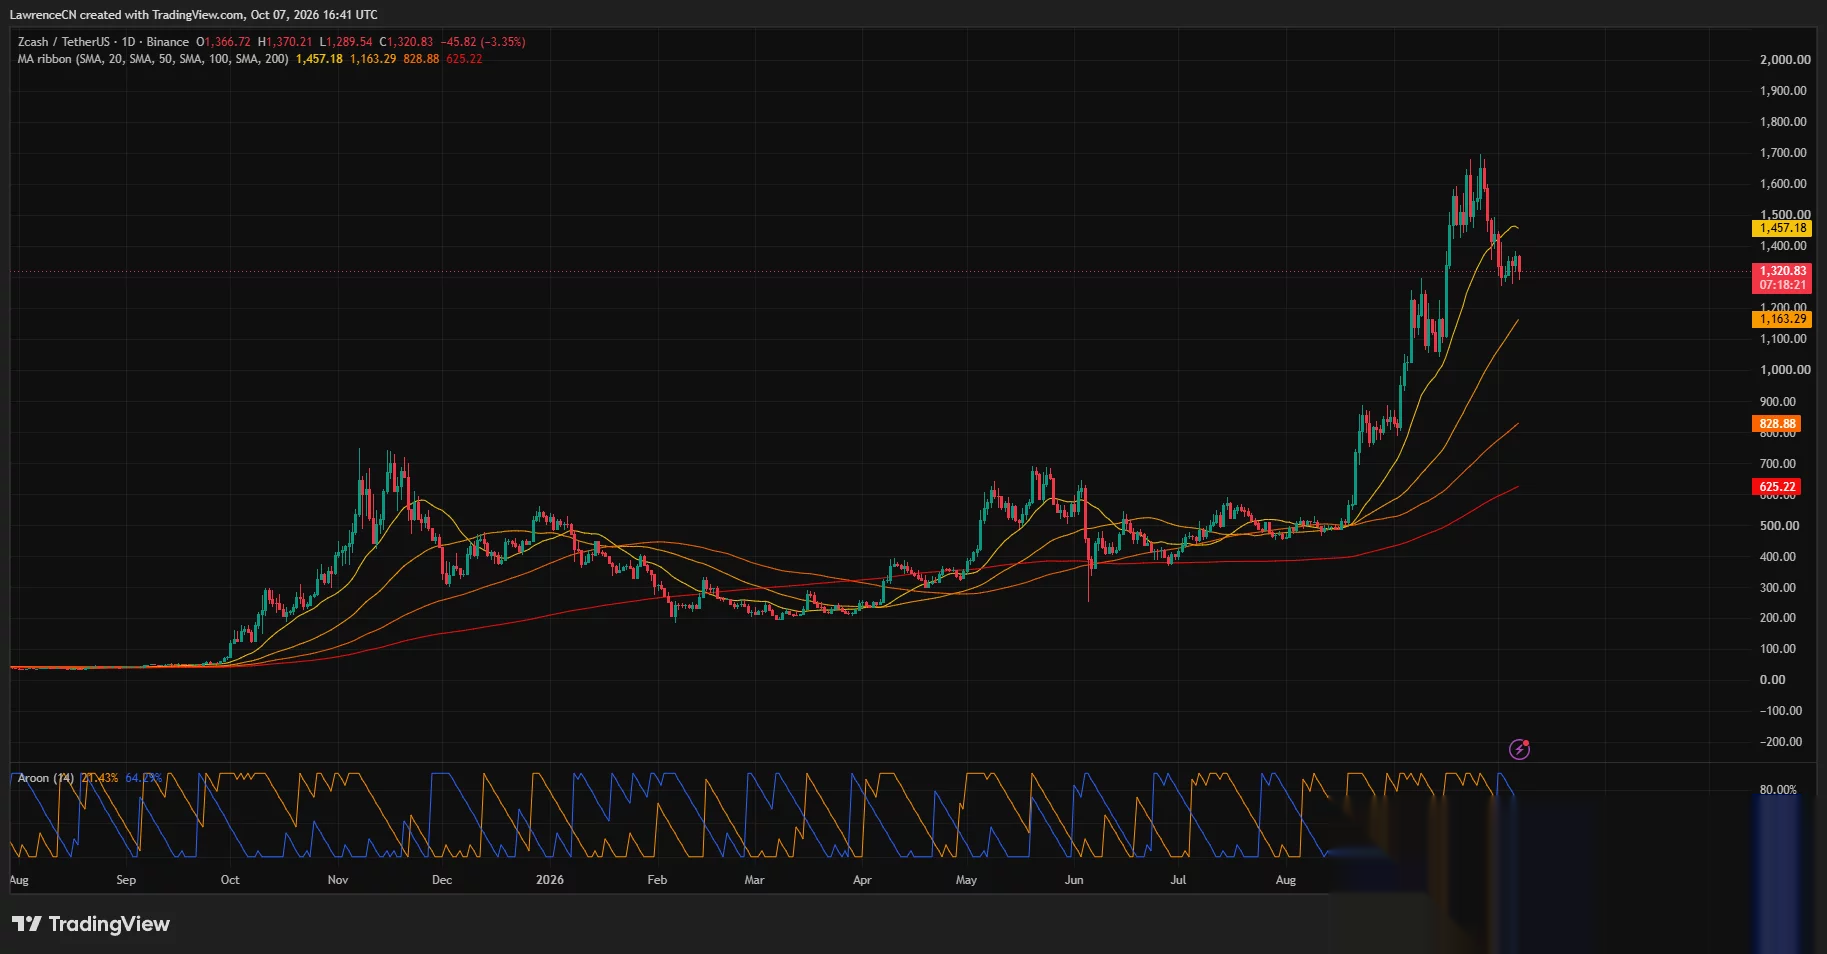Viewport: 1827px width, 954px height.
Task: Click the high value 1,370.21
Action: click(289, 42)
